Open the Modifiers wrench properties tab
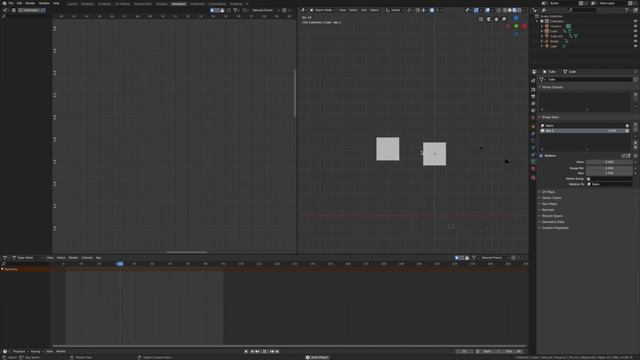 (x=533, y=133)
